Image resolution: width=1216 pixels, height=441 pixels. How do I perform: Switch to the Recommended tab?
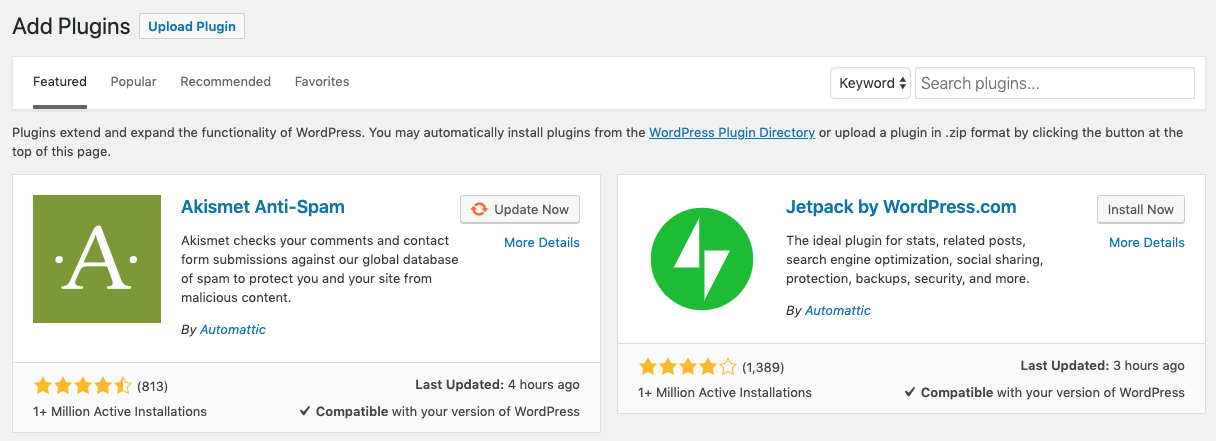[x=225, y=82]
